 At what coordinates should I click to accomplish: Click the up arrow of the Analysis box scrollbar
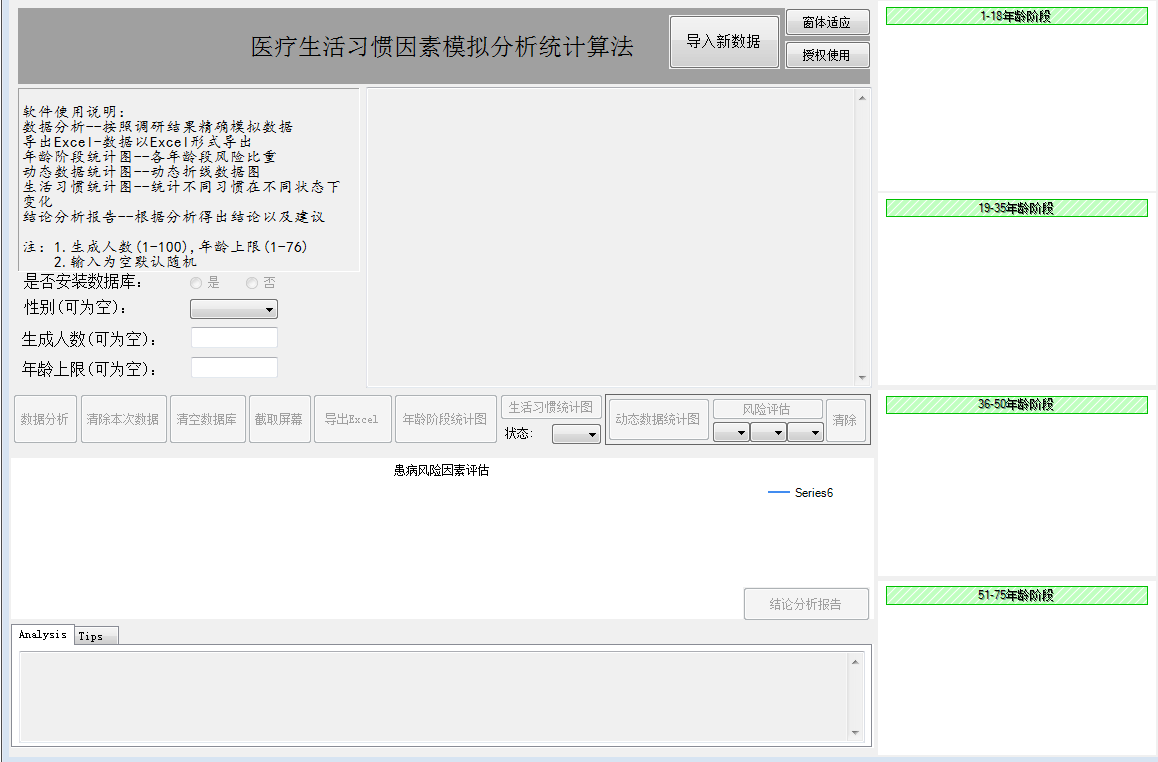point(855,662)
